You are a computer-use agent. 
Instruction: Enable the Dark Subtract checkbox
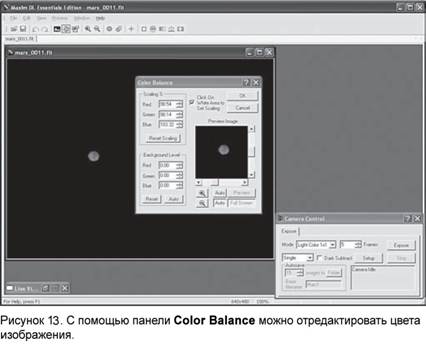320,258
